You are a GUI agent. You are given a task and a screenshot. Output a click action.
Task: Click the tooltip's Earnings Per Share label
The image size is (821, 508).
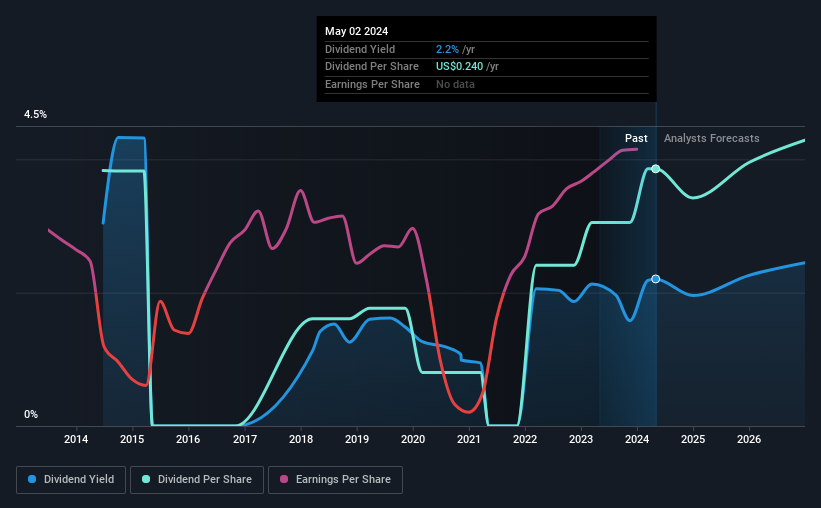click(x=372, y=84)
